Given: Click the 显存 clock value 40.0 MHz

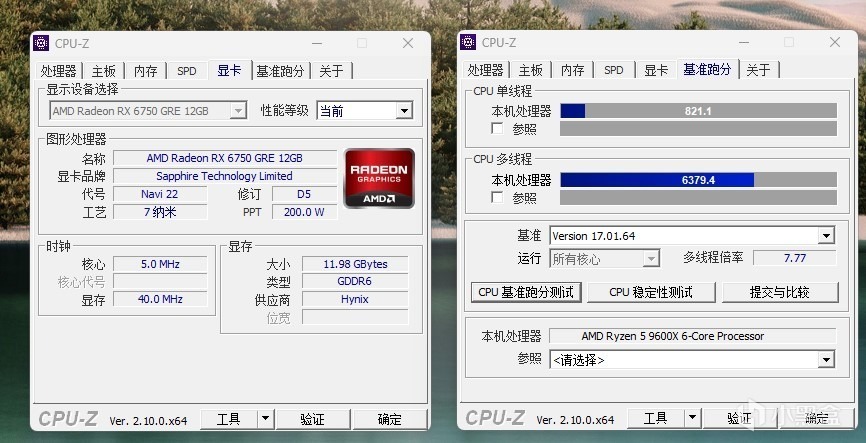Looking at the screenshot, I should pos(160,299).
